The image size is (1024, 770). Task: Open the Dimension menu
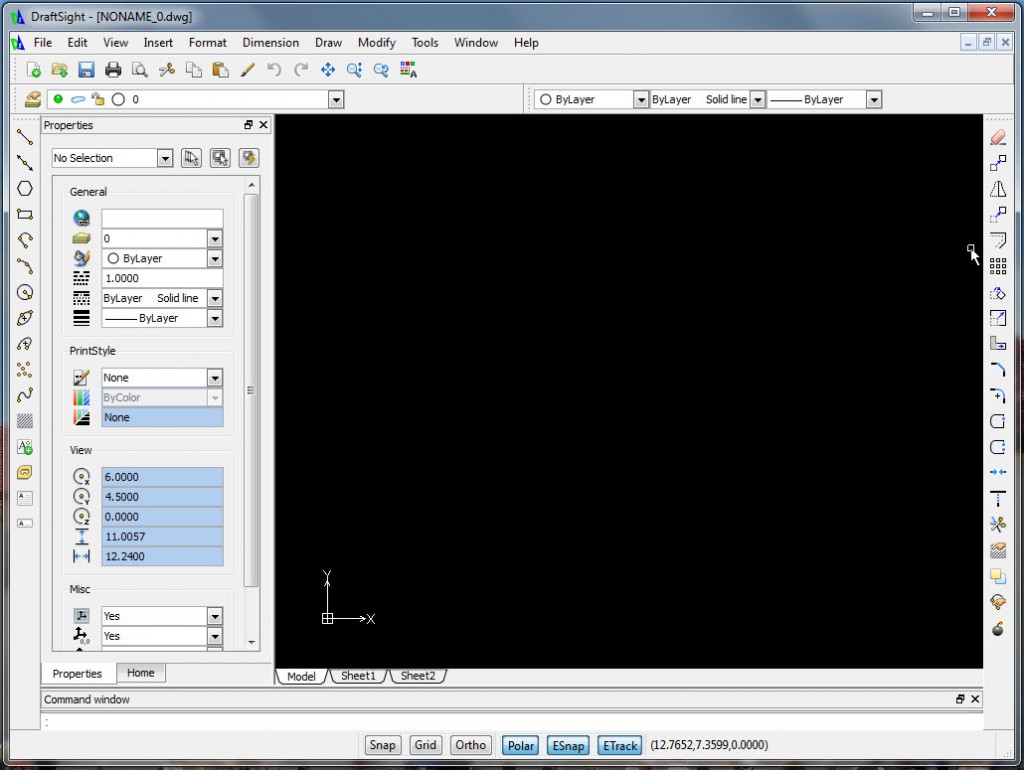pyautogui.click(x=270, y=42)
